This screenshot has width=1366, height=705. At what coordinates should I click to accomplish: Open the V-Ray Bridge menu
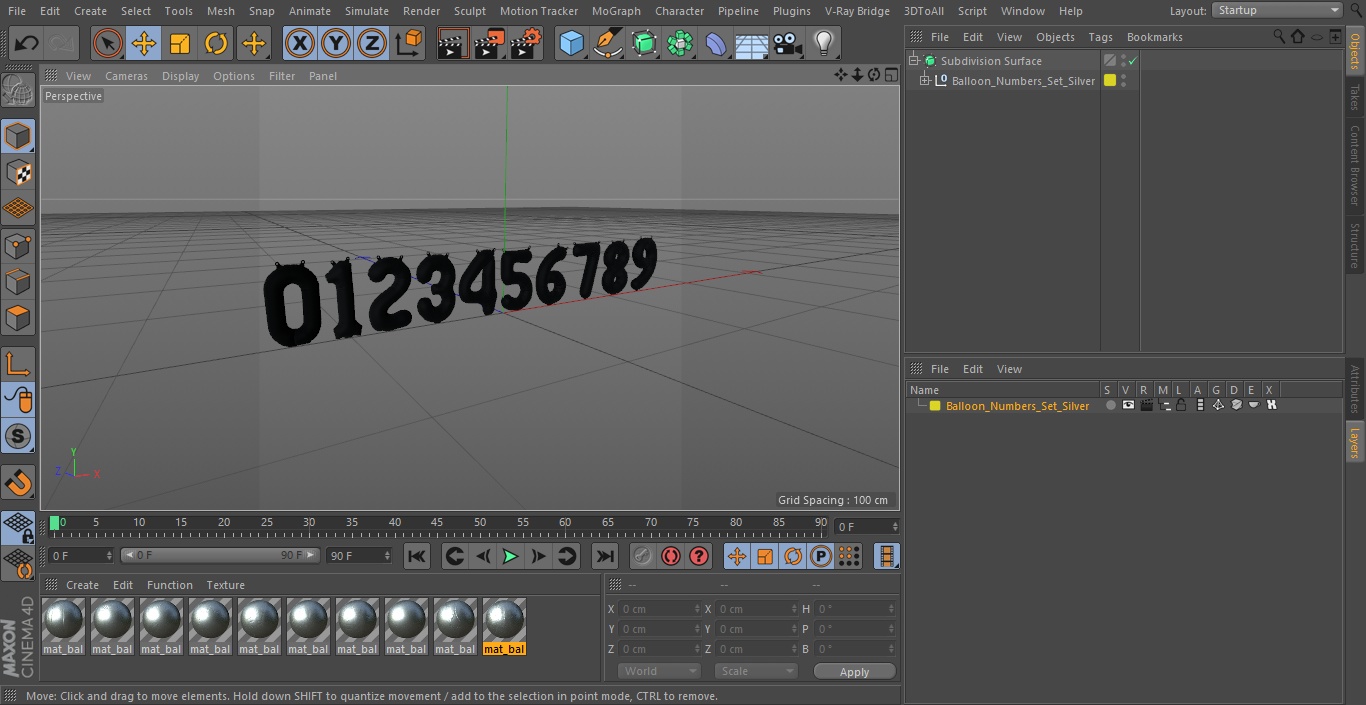click(x=857, y=11)
